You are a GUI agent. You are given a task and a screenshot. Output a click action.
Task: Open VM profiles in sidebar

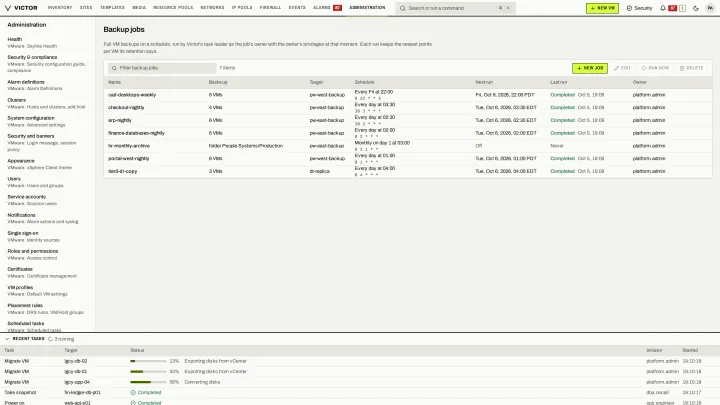click(x=47, y=290)
